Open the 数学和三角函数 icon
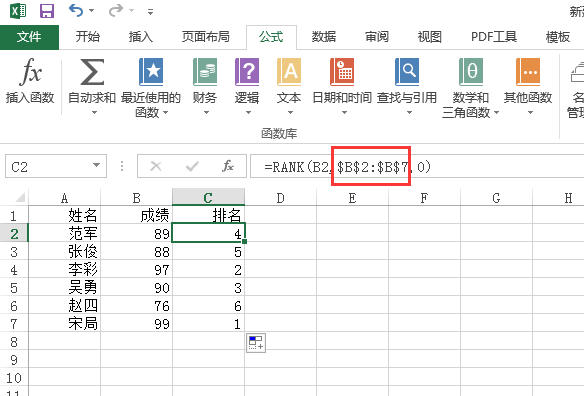This screenshot has width=584, height=396. (470, 72)
